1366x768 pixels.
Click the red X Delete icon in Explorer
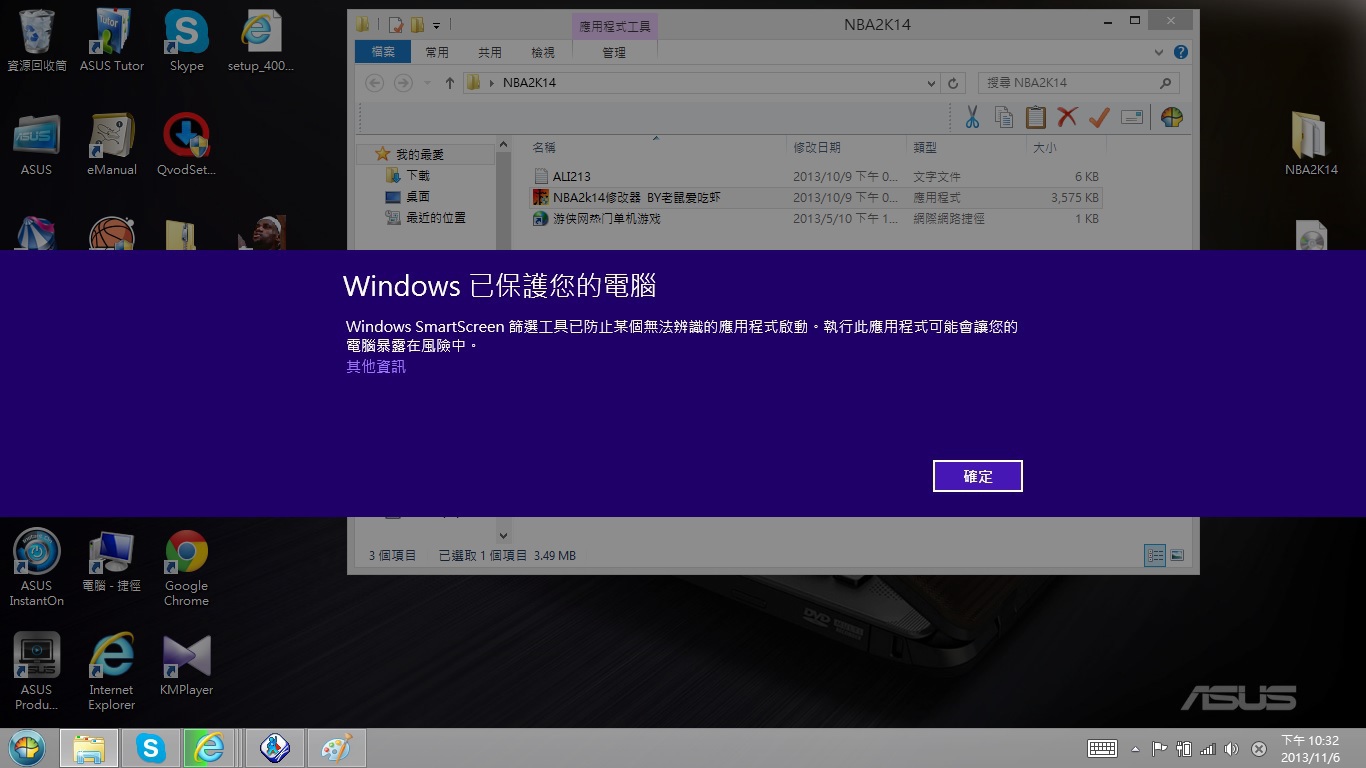(1067, 117)
